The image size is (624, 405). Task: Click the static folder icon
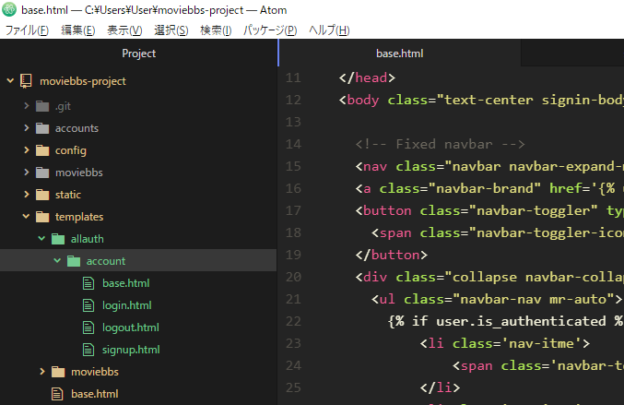(x=41, y=194)
